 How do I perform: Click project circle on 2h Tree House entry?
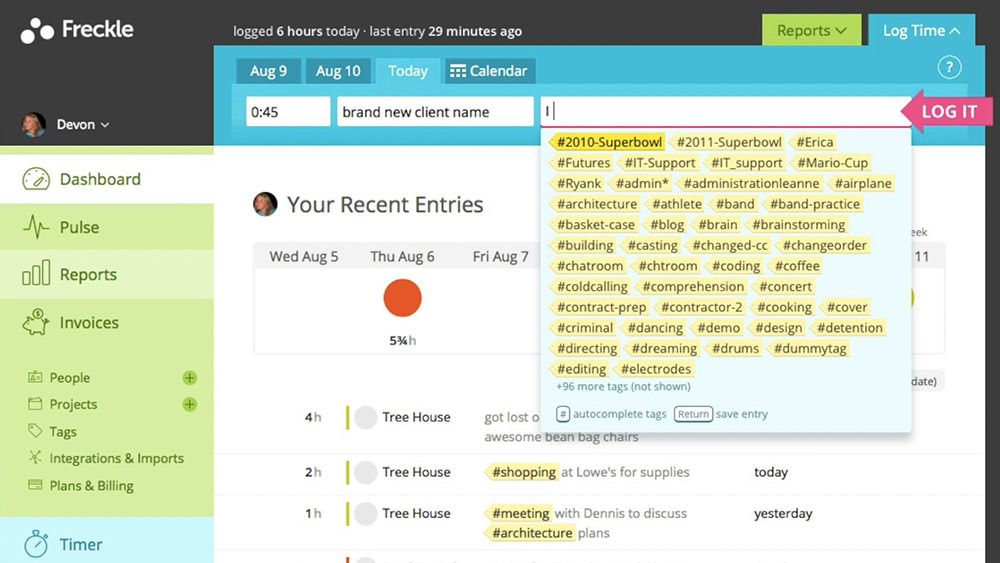[x=365, y=472]
